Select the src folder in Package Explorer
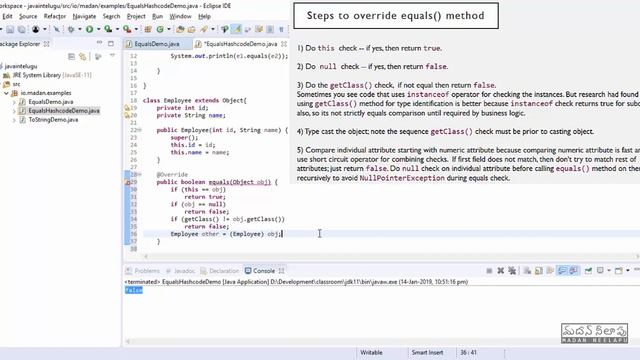The height and width of the screenshot is (360, 640). click(x=12, y=84)
